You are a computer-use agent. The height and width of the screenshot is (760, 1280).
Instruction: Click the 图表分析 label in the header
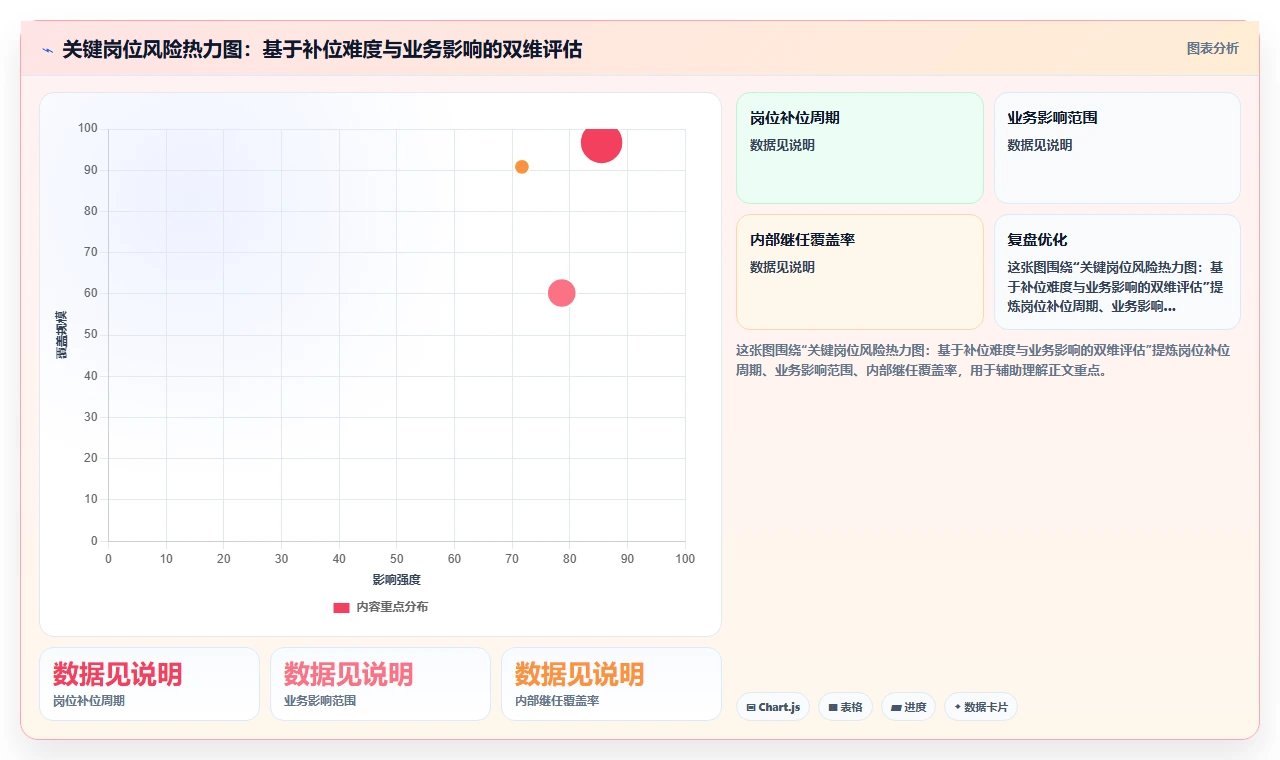(1212, 48)
